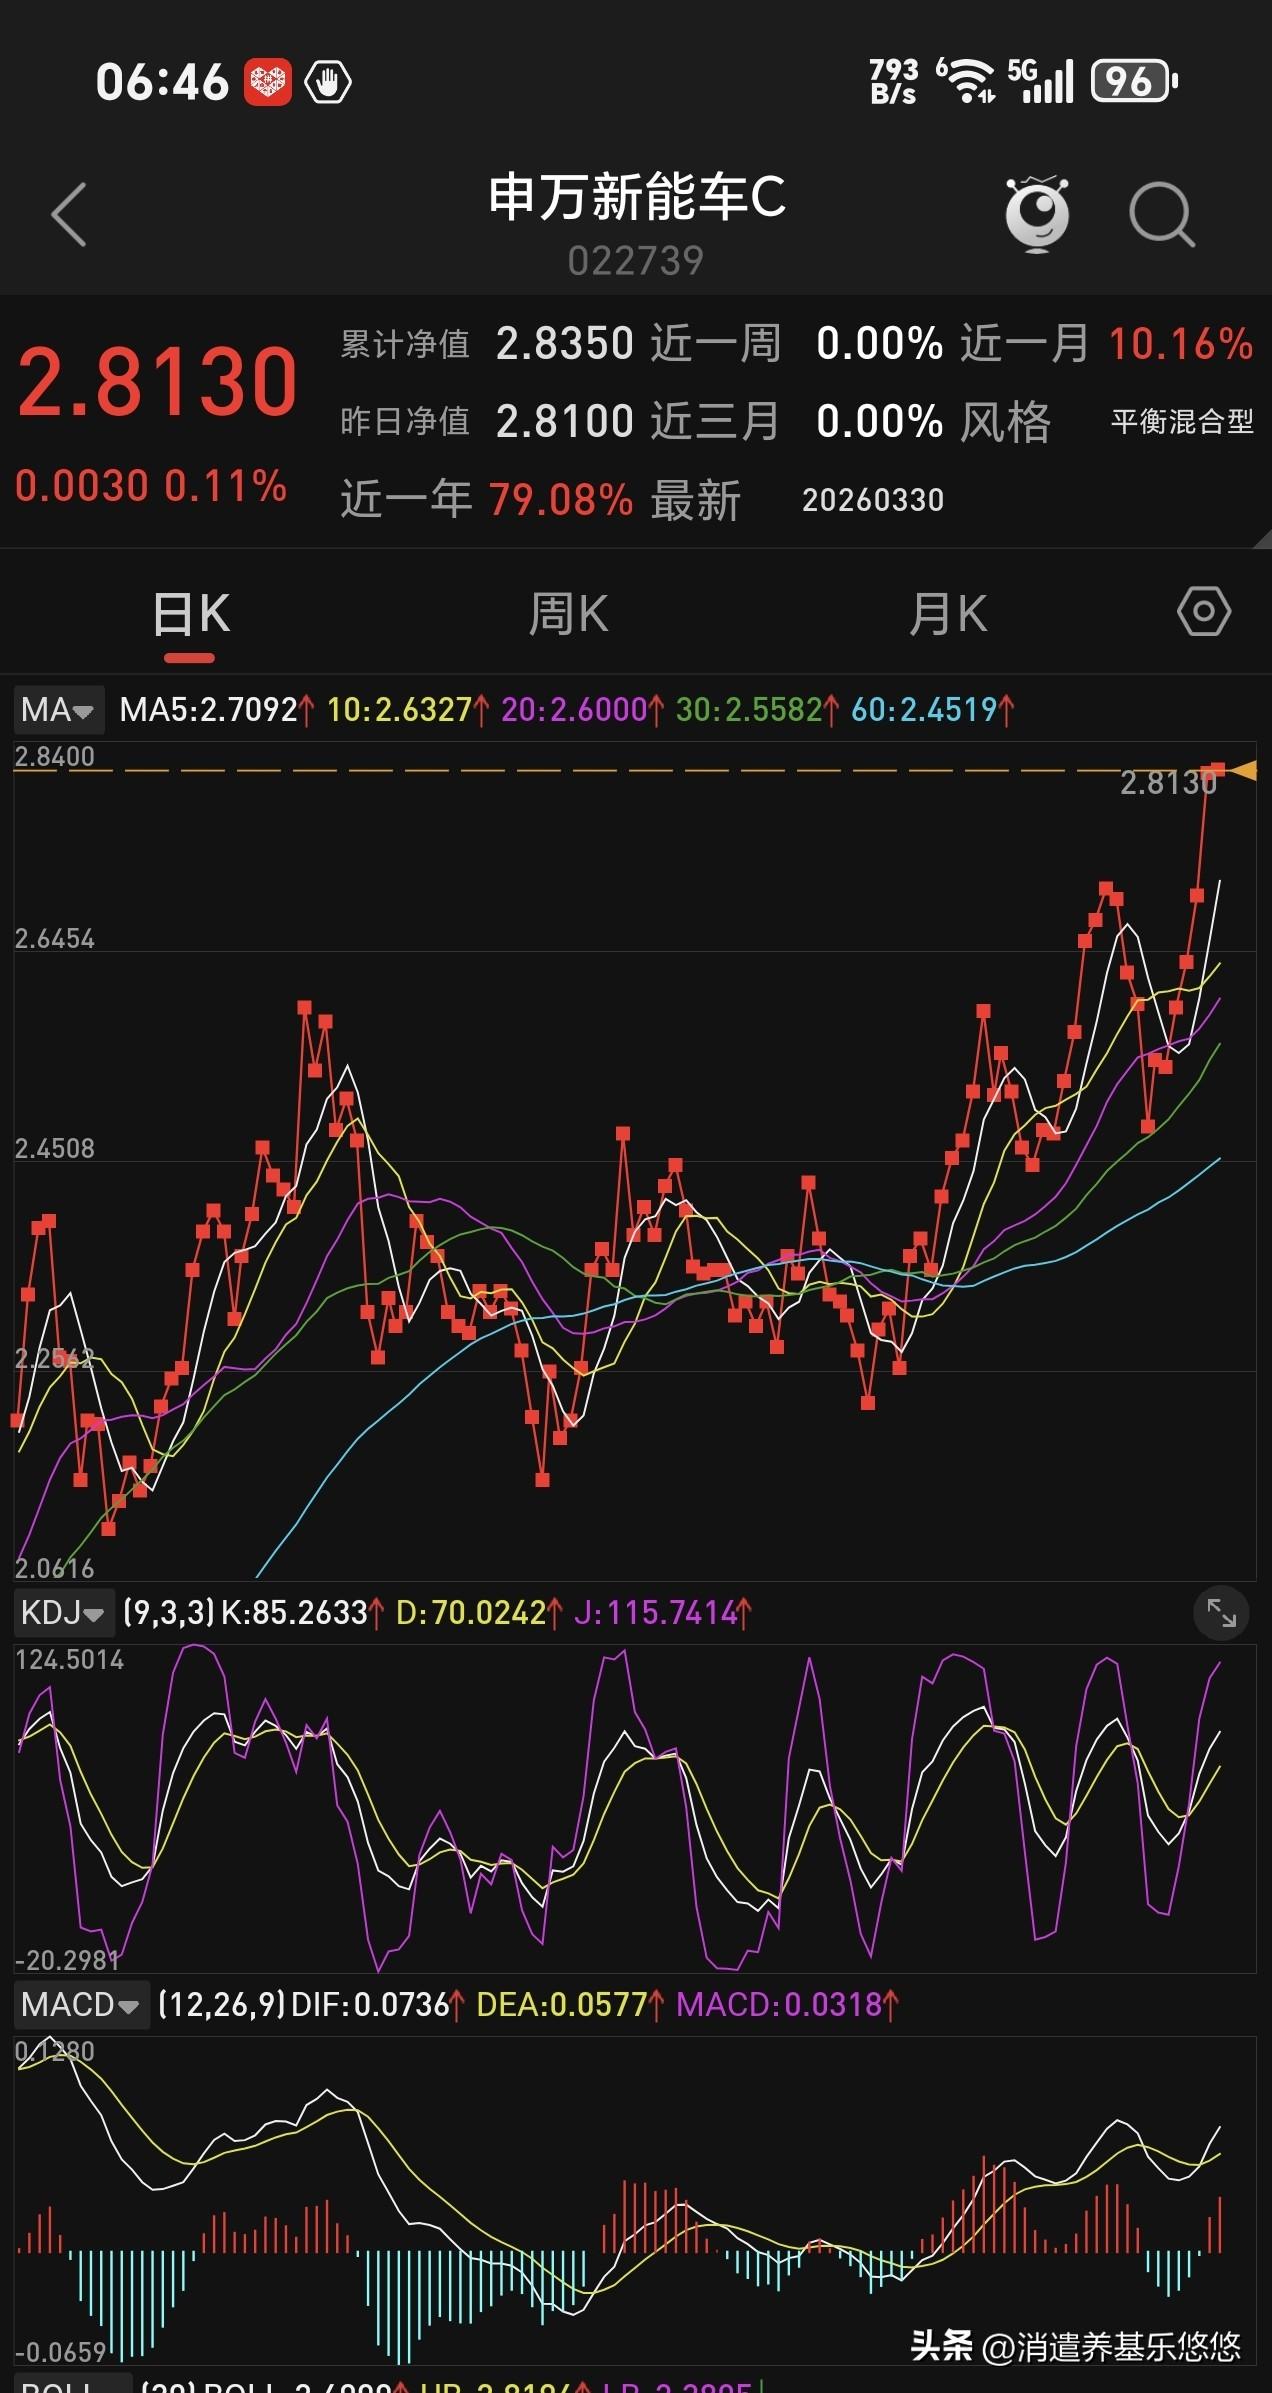Image resolution: width=1272 pixels, height=2393 pixels.
Task: Switch to the 月K tab
Action: pyautogui.click(x=948, y=614)
